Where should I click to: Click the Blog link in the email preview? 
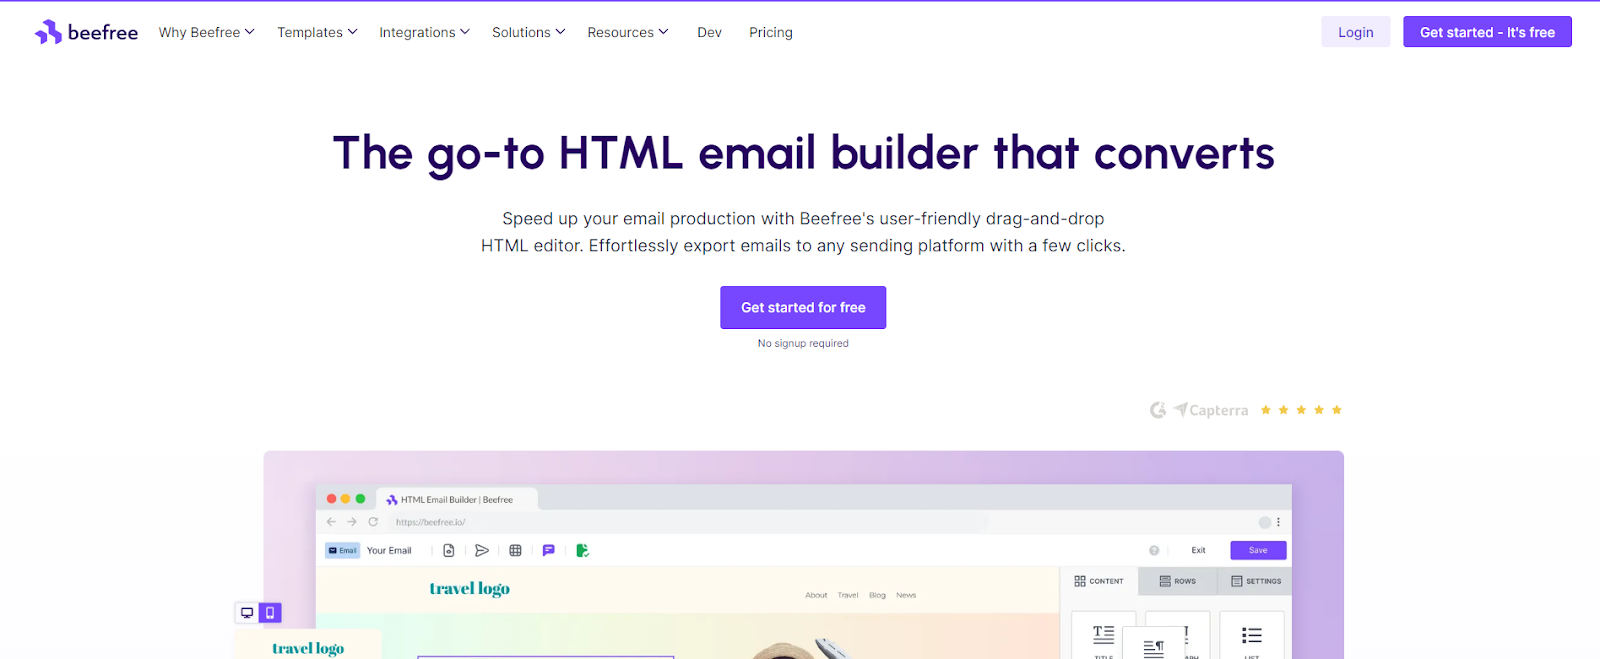(x=877, y=595)
